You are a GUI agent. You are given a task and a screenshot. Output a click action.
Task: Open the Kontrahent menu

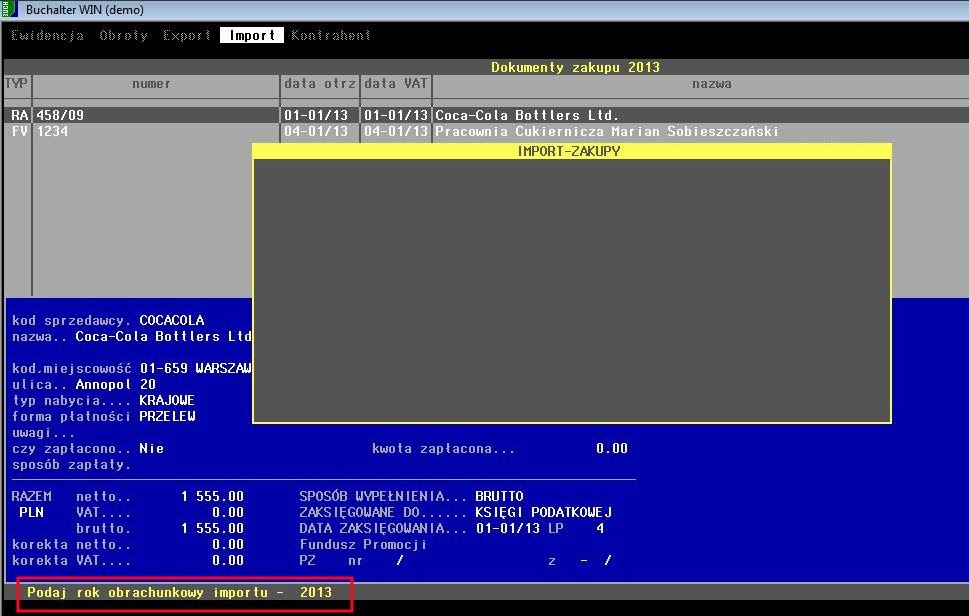click(x=331, y=35)
